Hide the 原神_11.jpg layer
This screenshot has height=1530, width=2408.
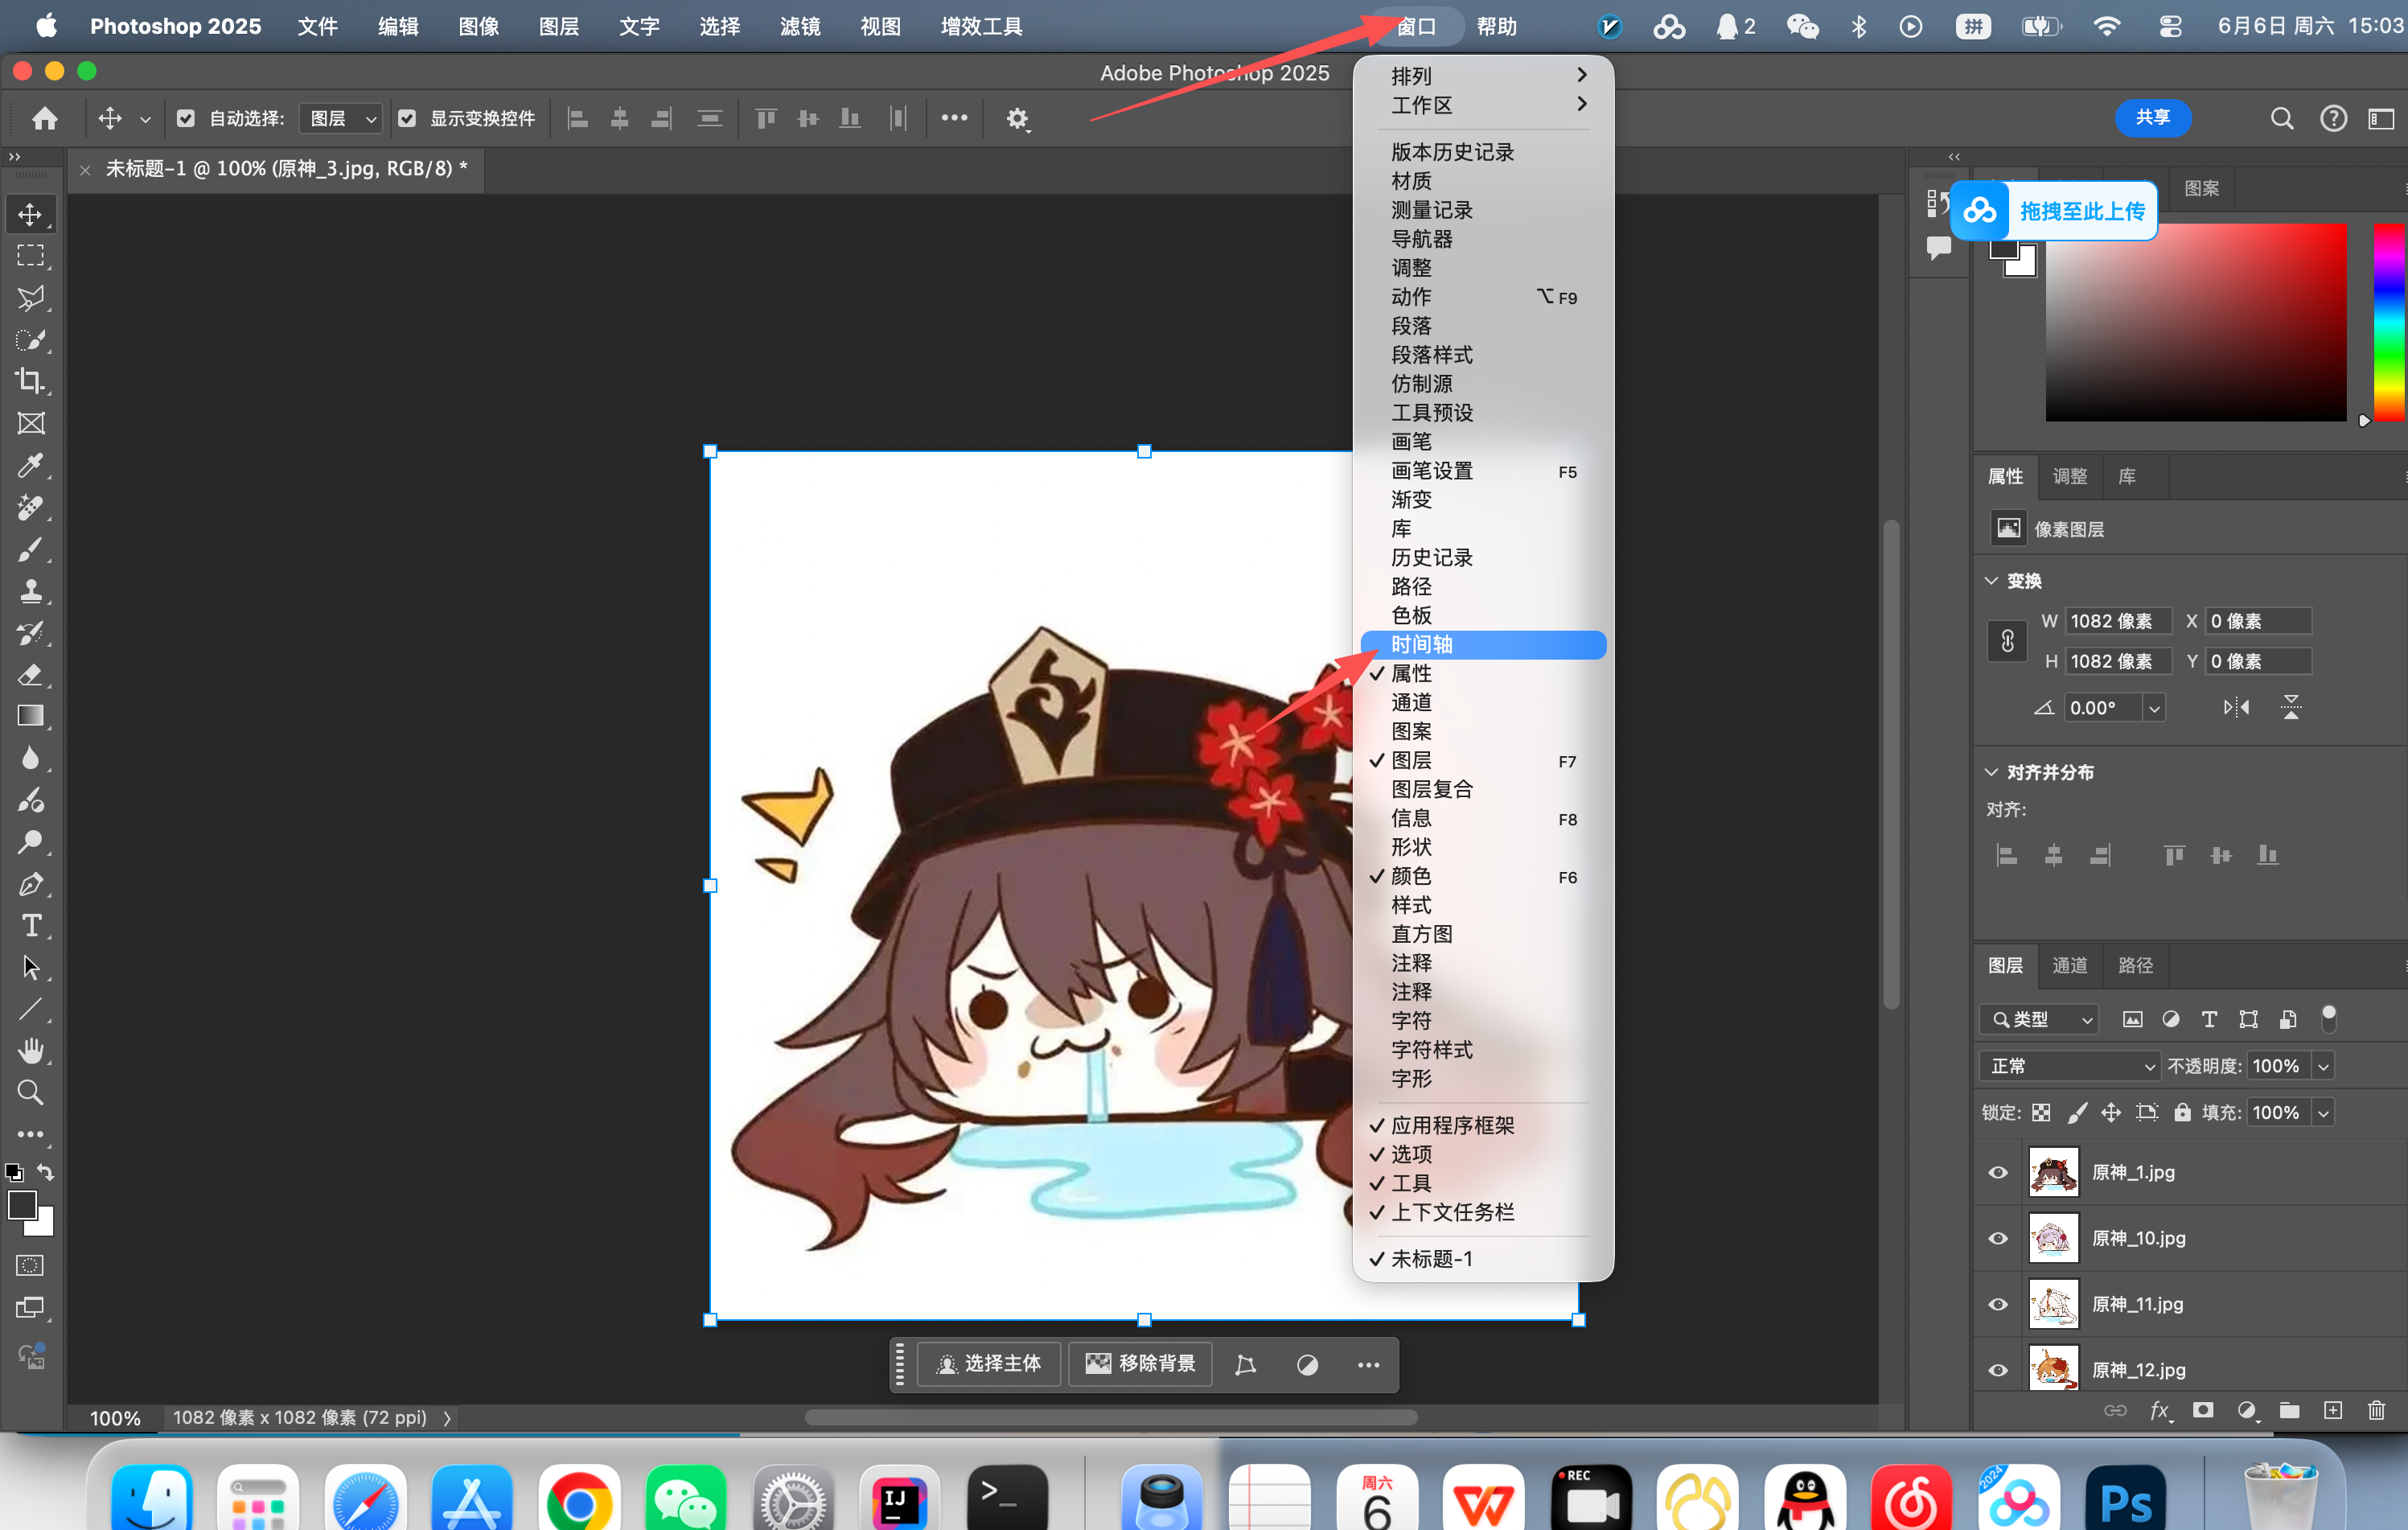(x=1998, y=1304)
